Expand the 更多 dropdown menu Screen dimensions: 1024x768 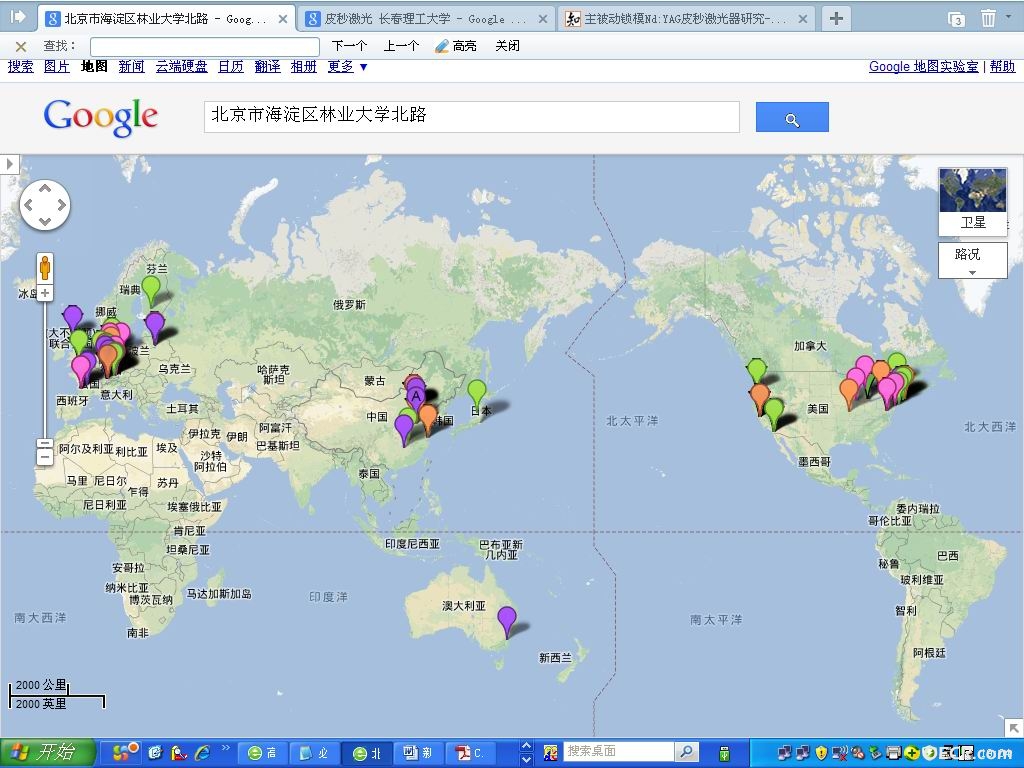[347, 67]
